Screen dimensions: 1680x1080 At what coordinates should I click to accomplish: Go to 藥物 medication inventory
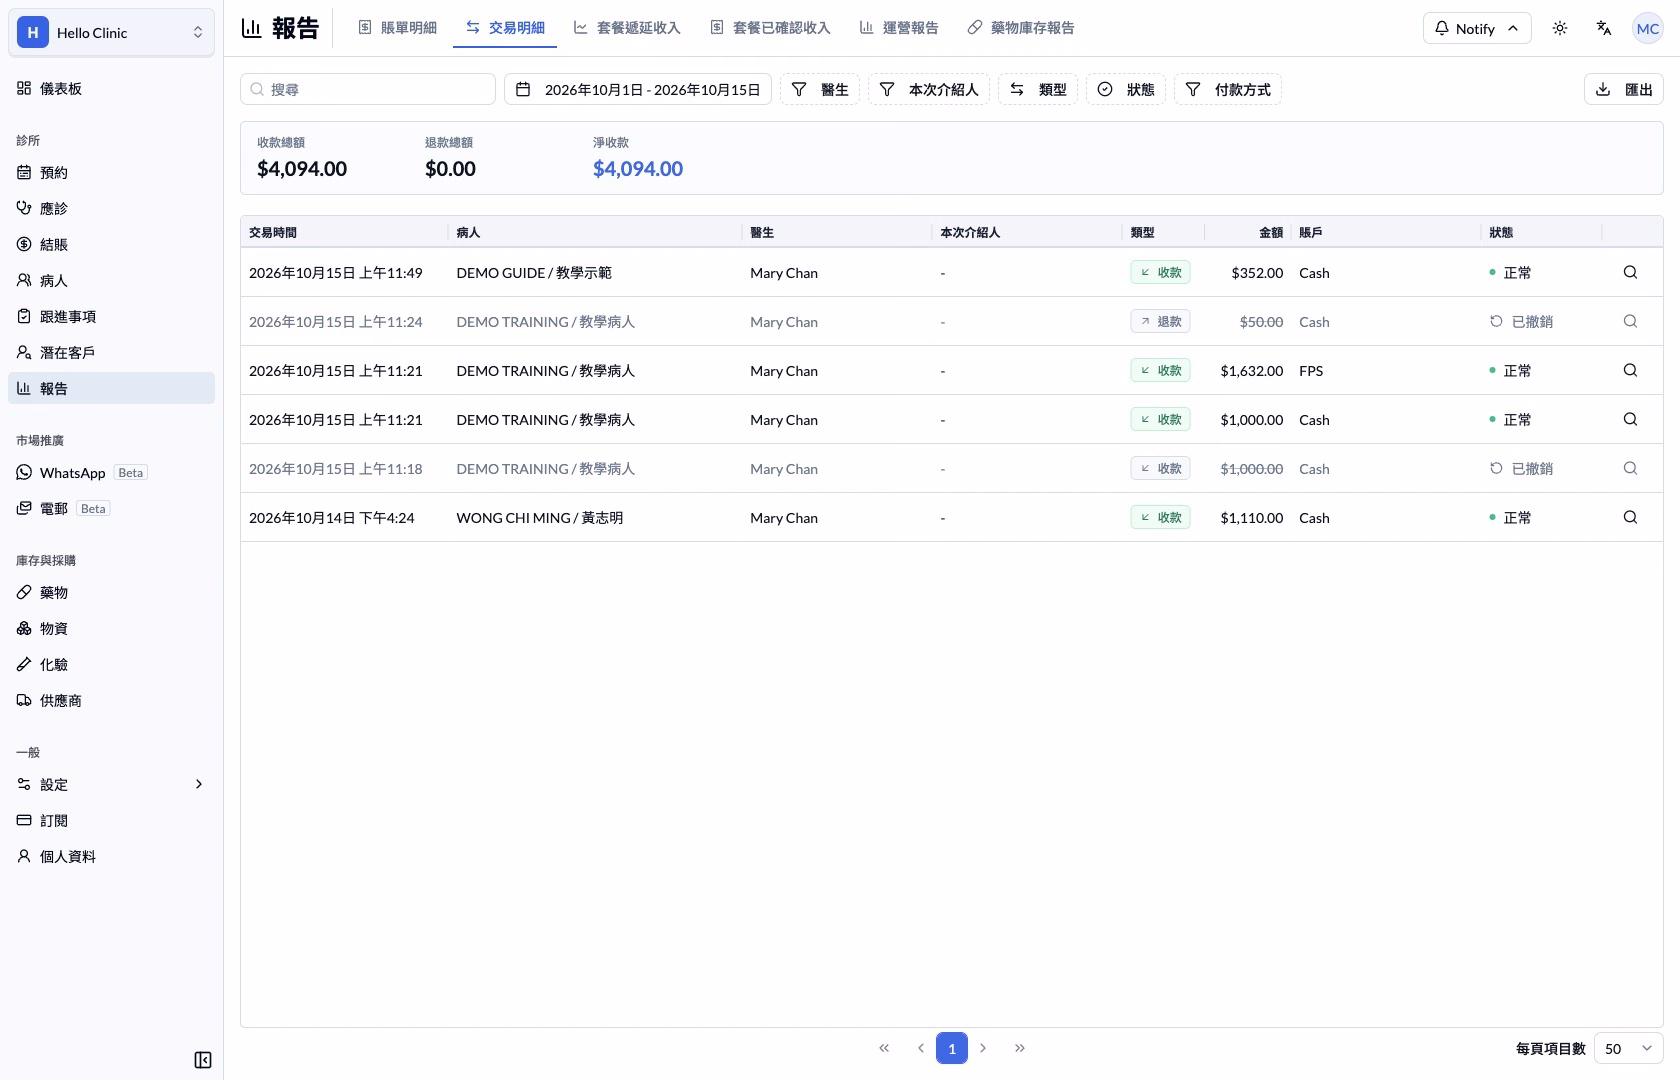[x=111, y=592]
